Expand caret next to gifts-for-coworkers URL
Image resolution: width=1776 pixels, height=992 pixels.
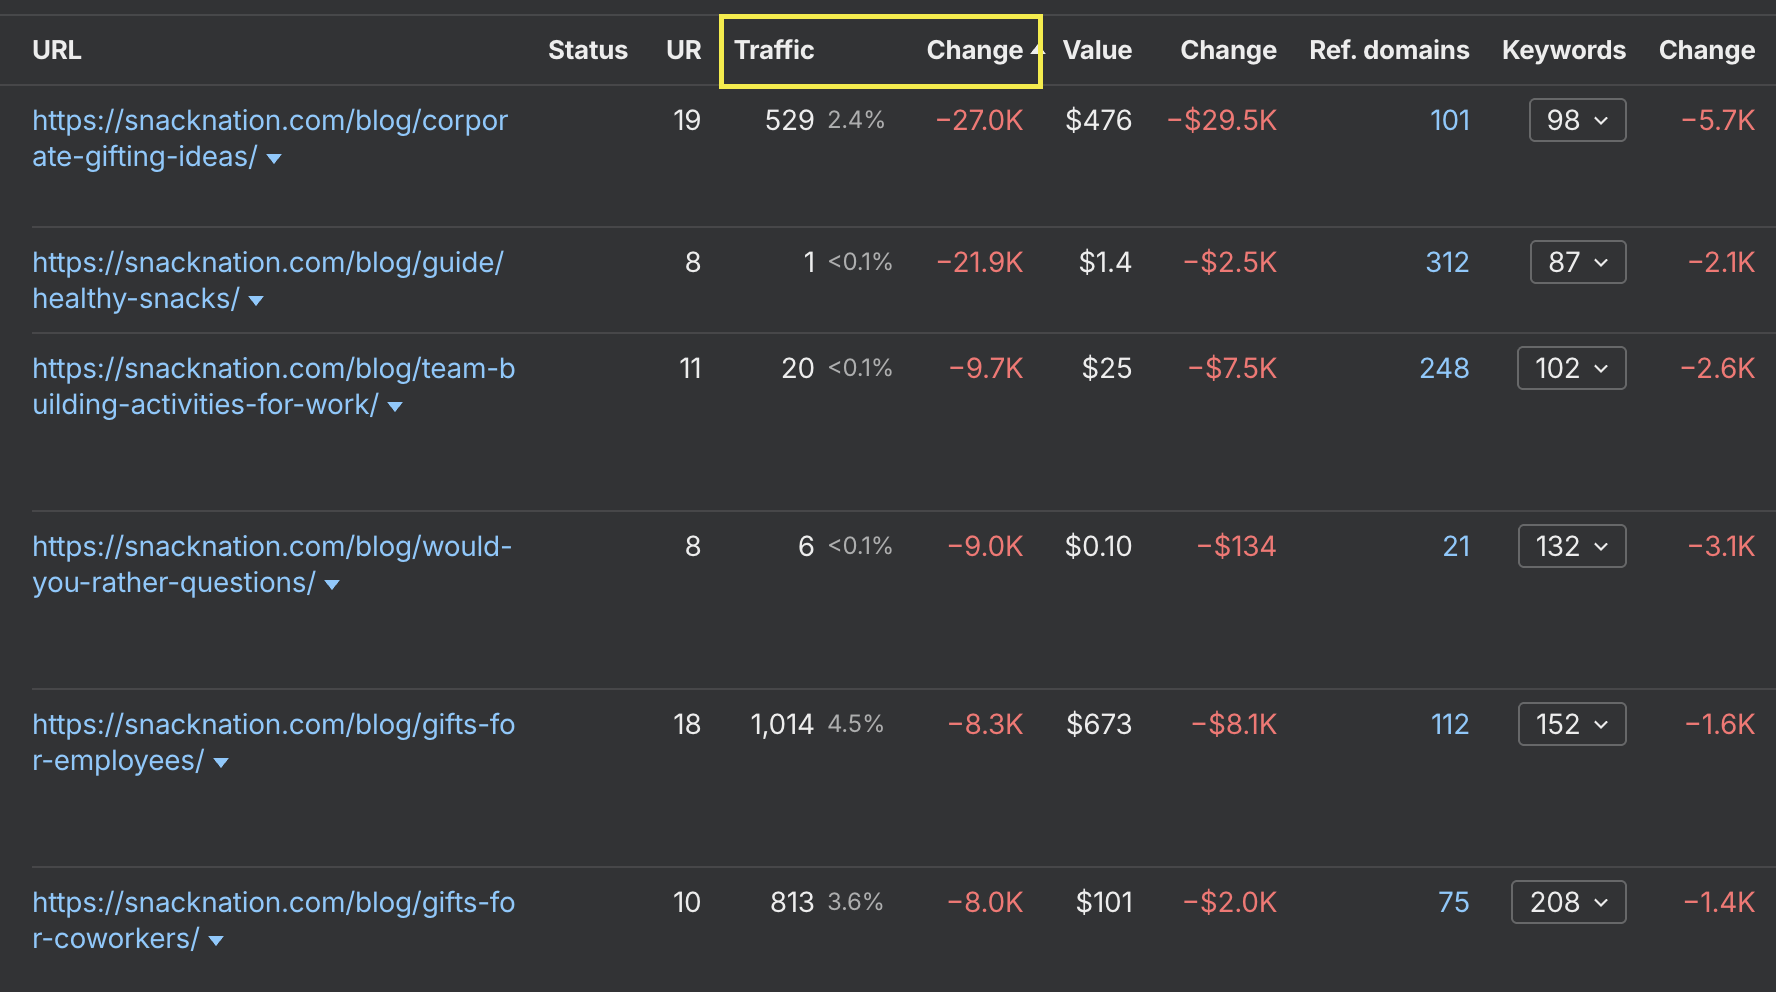coord(216,941)
